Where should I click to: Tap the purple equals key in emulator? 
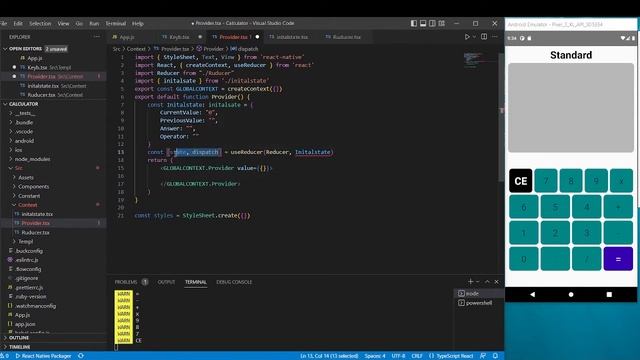618,259
